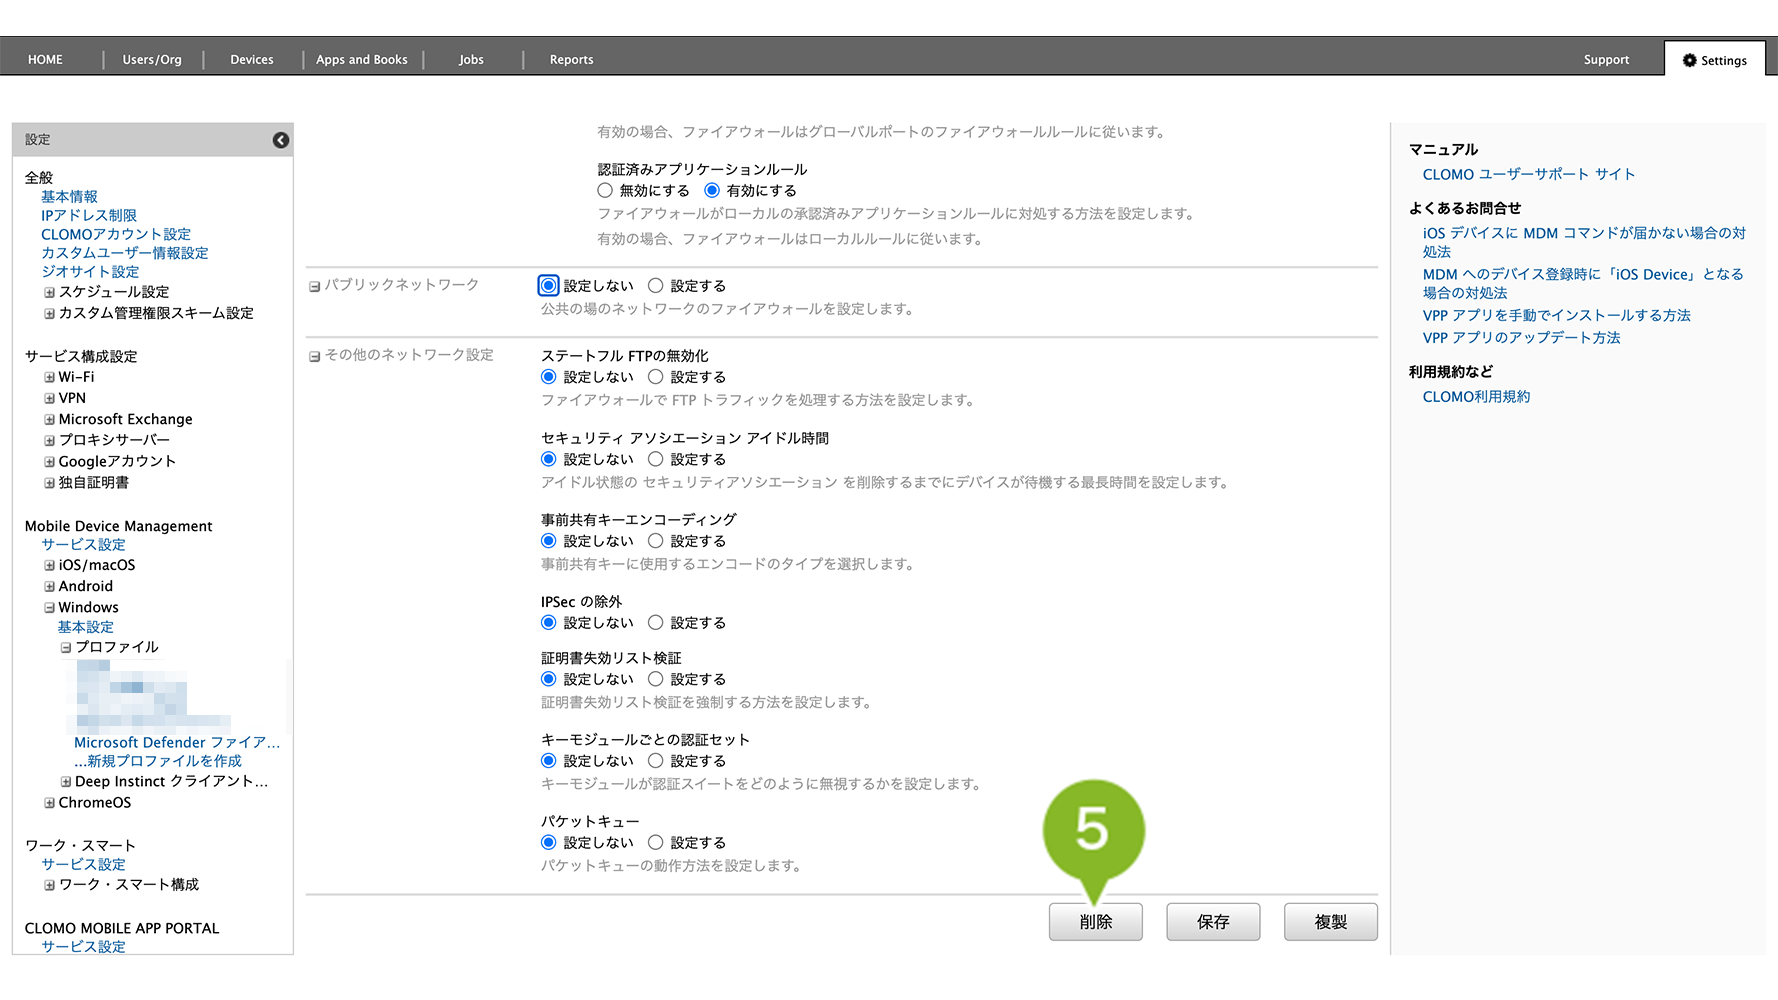The width and height of the screenshot is (1778, 1000).
Task: Open the Apps and Books tab
Action: [361, 60]
